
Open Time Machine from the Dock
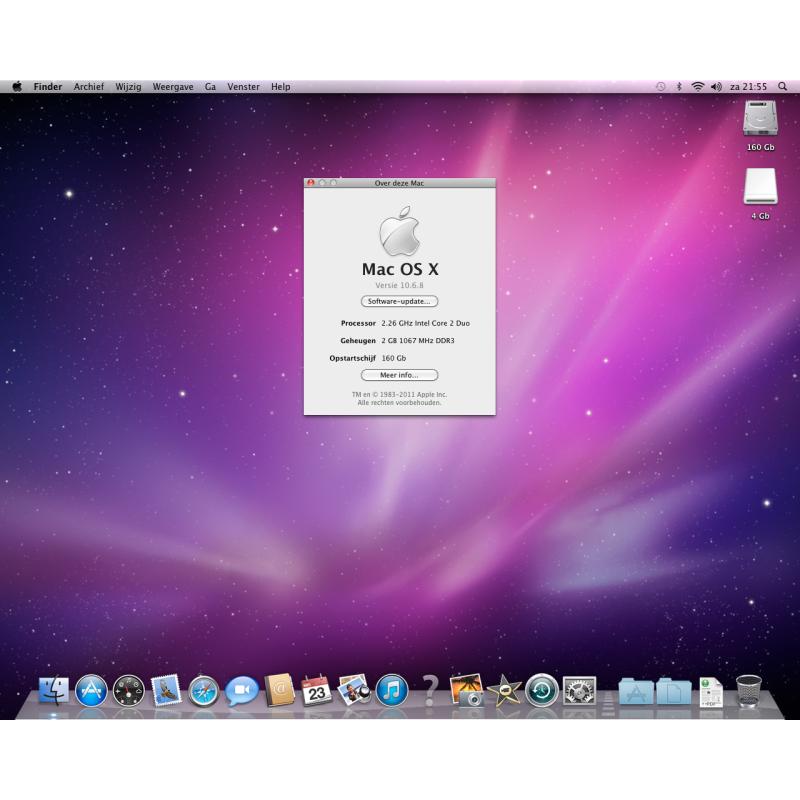(542, 690)
